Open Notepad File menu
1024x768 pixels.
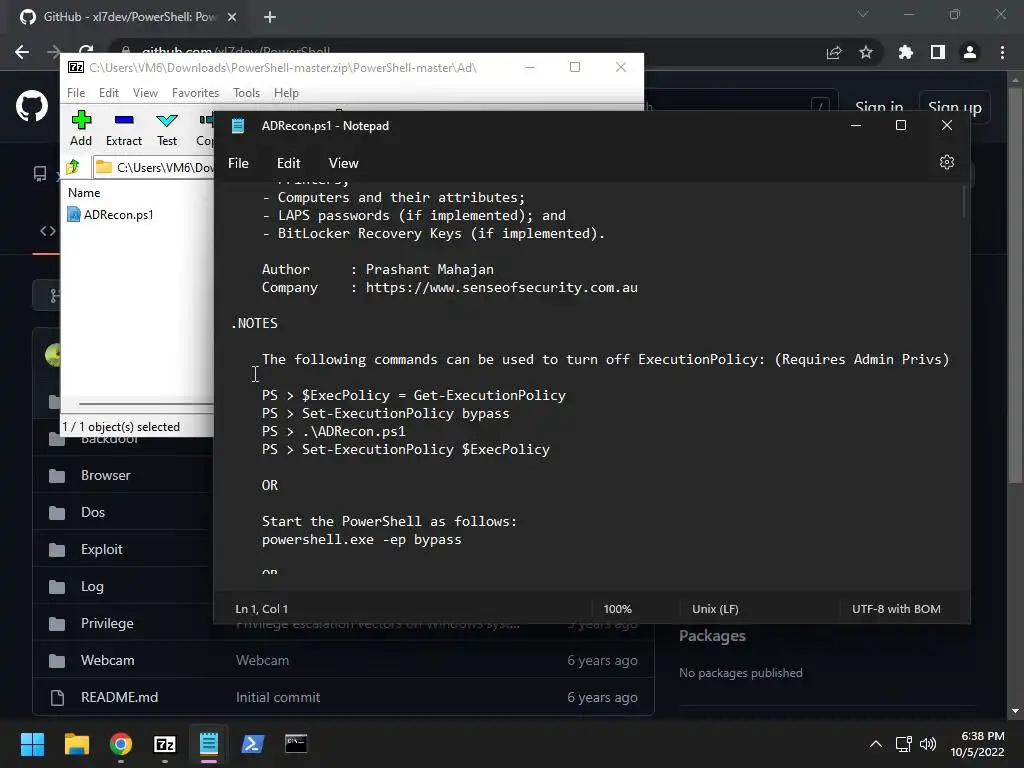238,163
